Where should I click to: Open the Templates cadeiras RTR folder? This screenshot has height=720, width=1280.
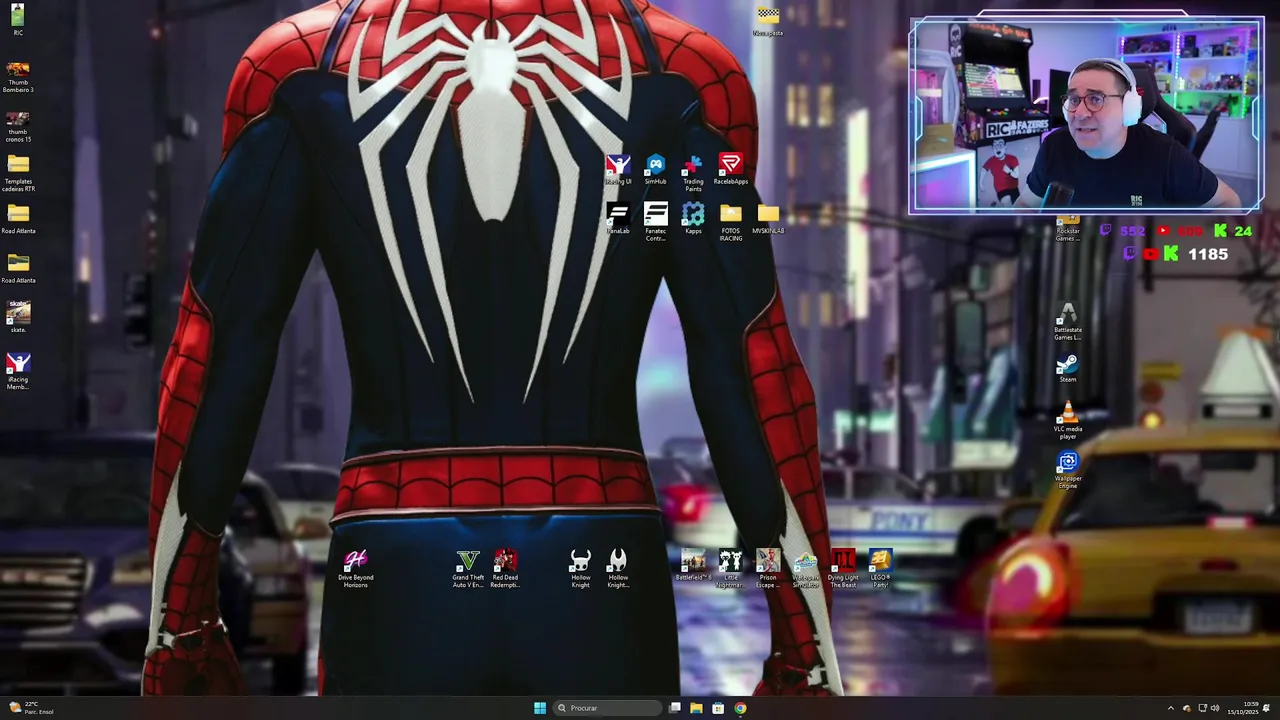(x=18, y=174)
